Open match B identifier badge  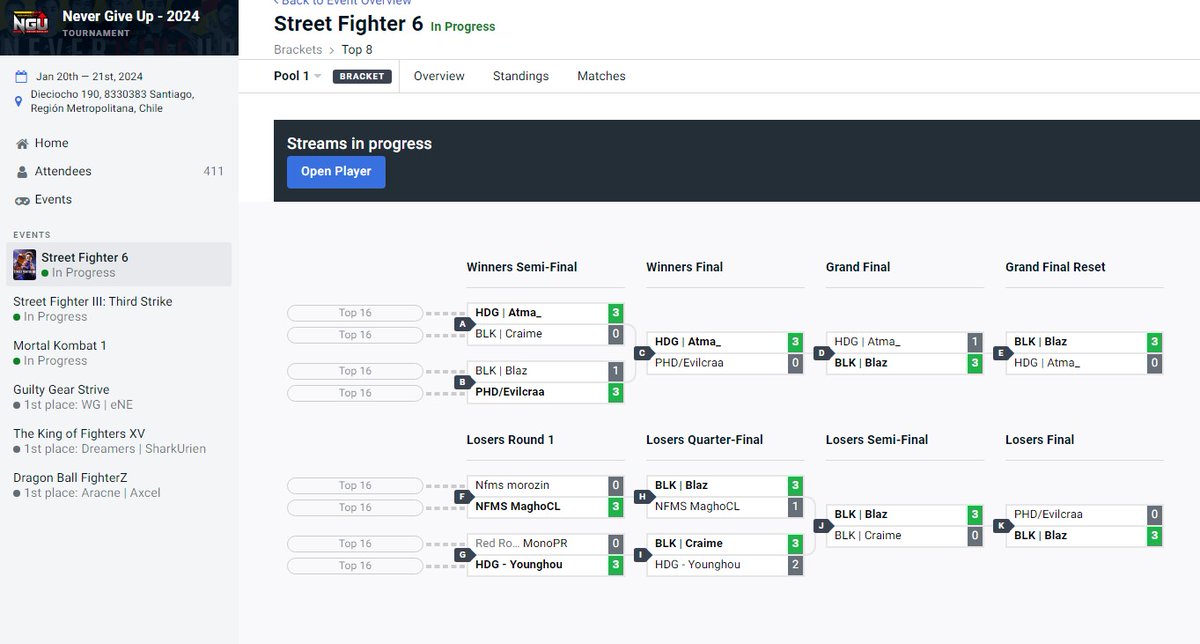463,382
